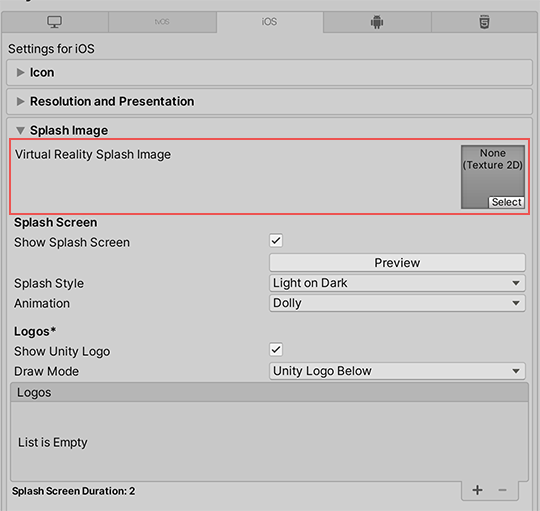Viewport: 540px width, 511px height.
Task: Open the tvOS platform tab
Action: [x=162, y=22]
